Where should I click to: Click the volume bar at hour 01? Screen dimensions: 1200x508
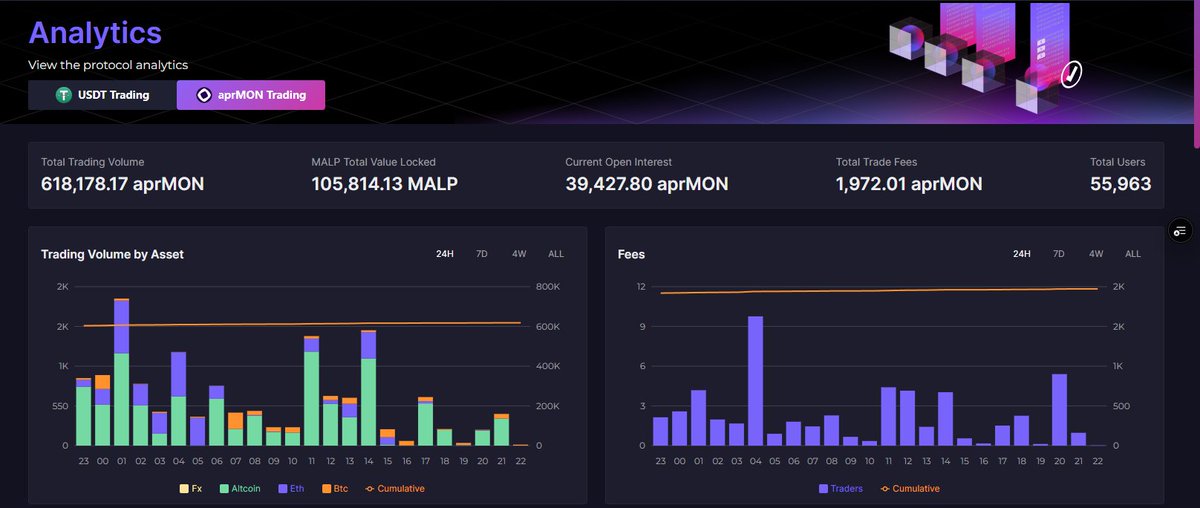click(x=121, y=372)
